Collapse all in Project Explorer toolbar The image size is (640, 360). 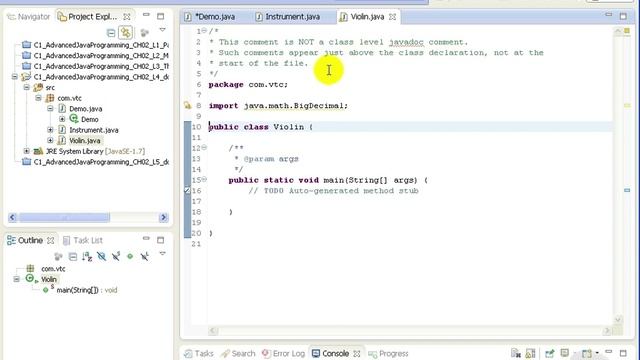click(111, 32)
